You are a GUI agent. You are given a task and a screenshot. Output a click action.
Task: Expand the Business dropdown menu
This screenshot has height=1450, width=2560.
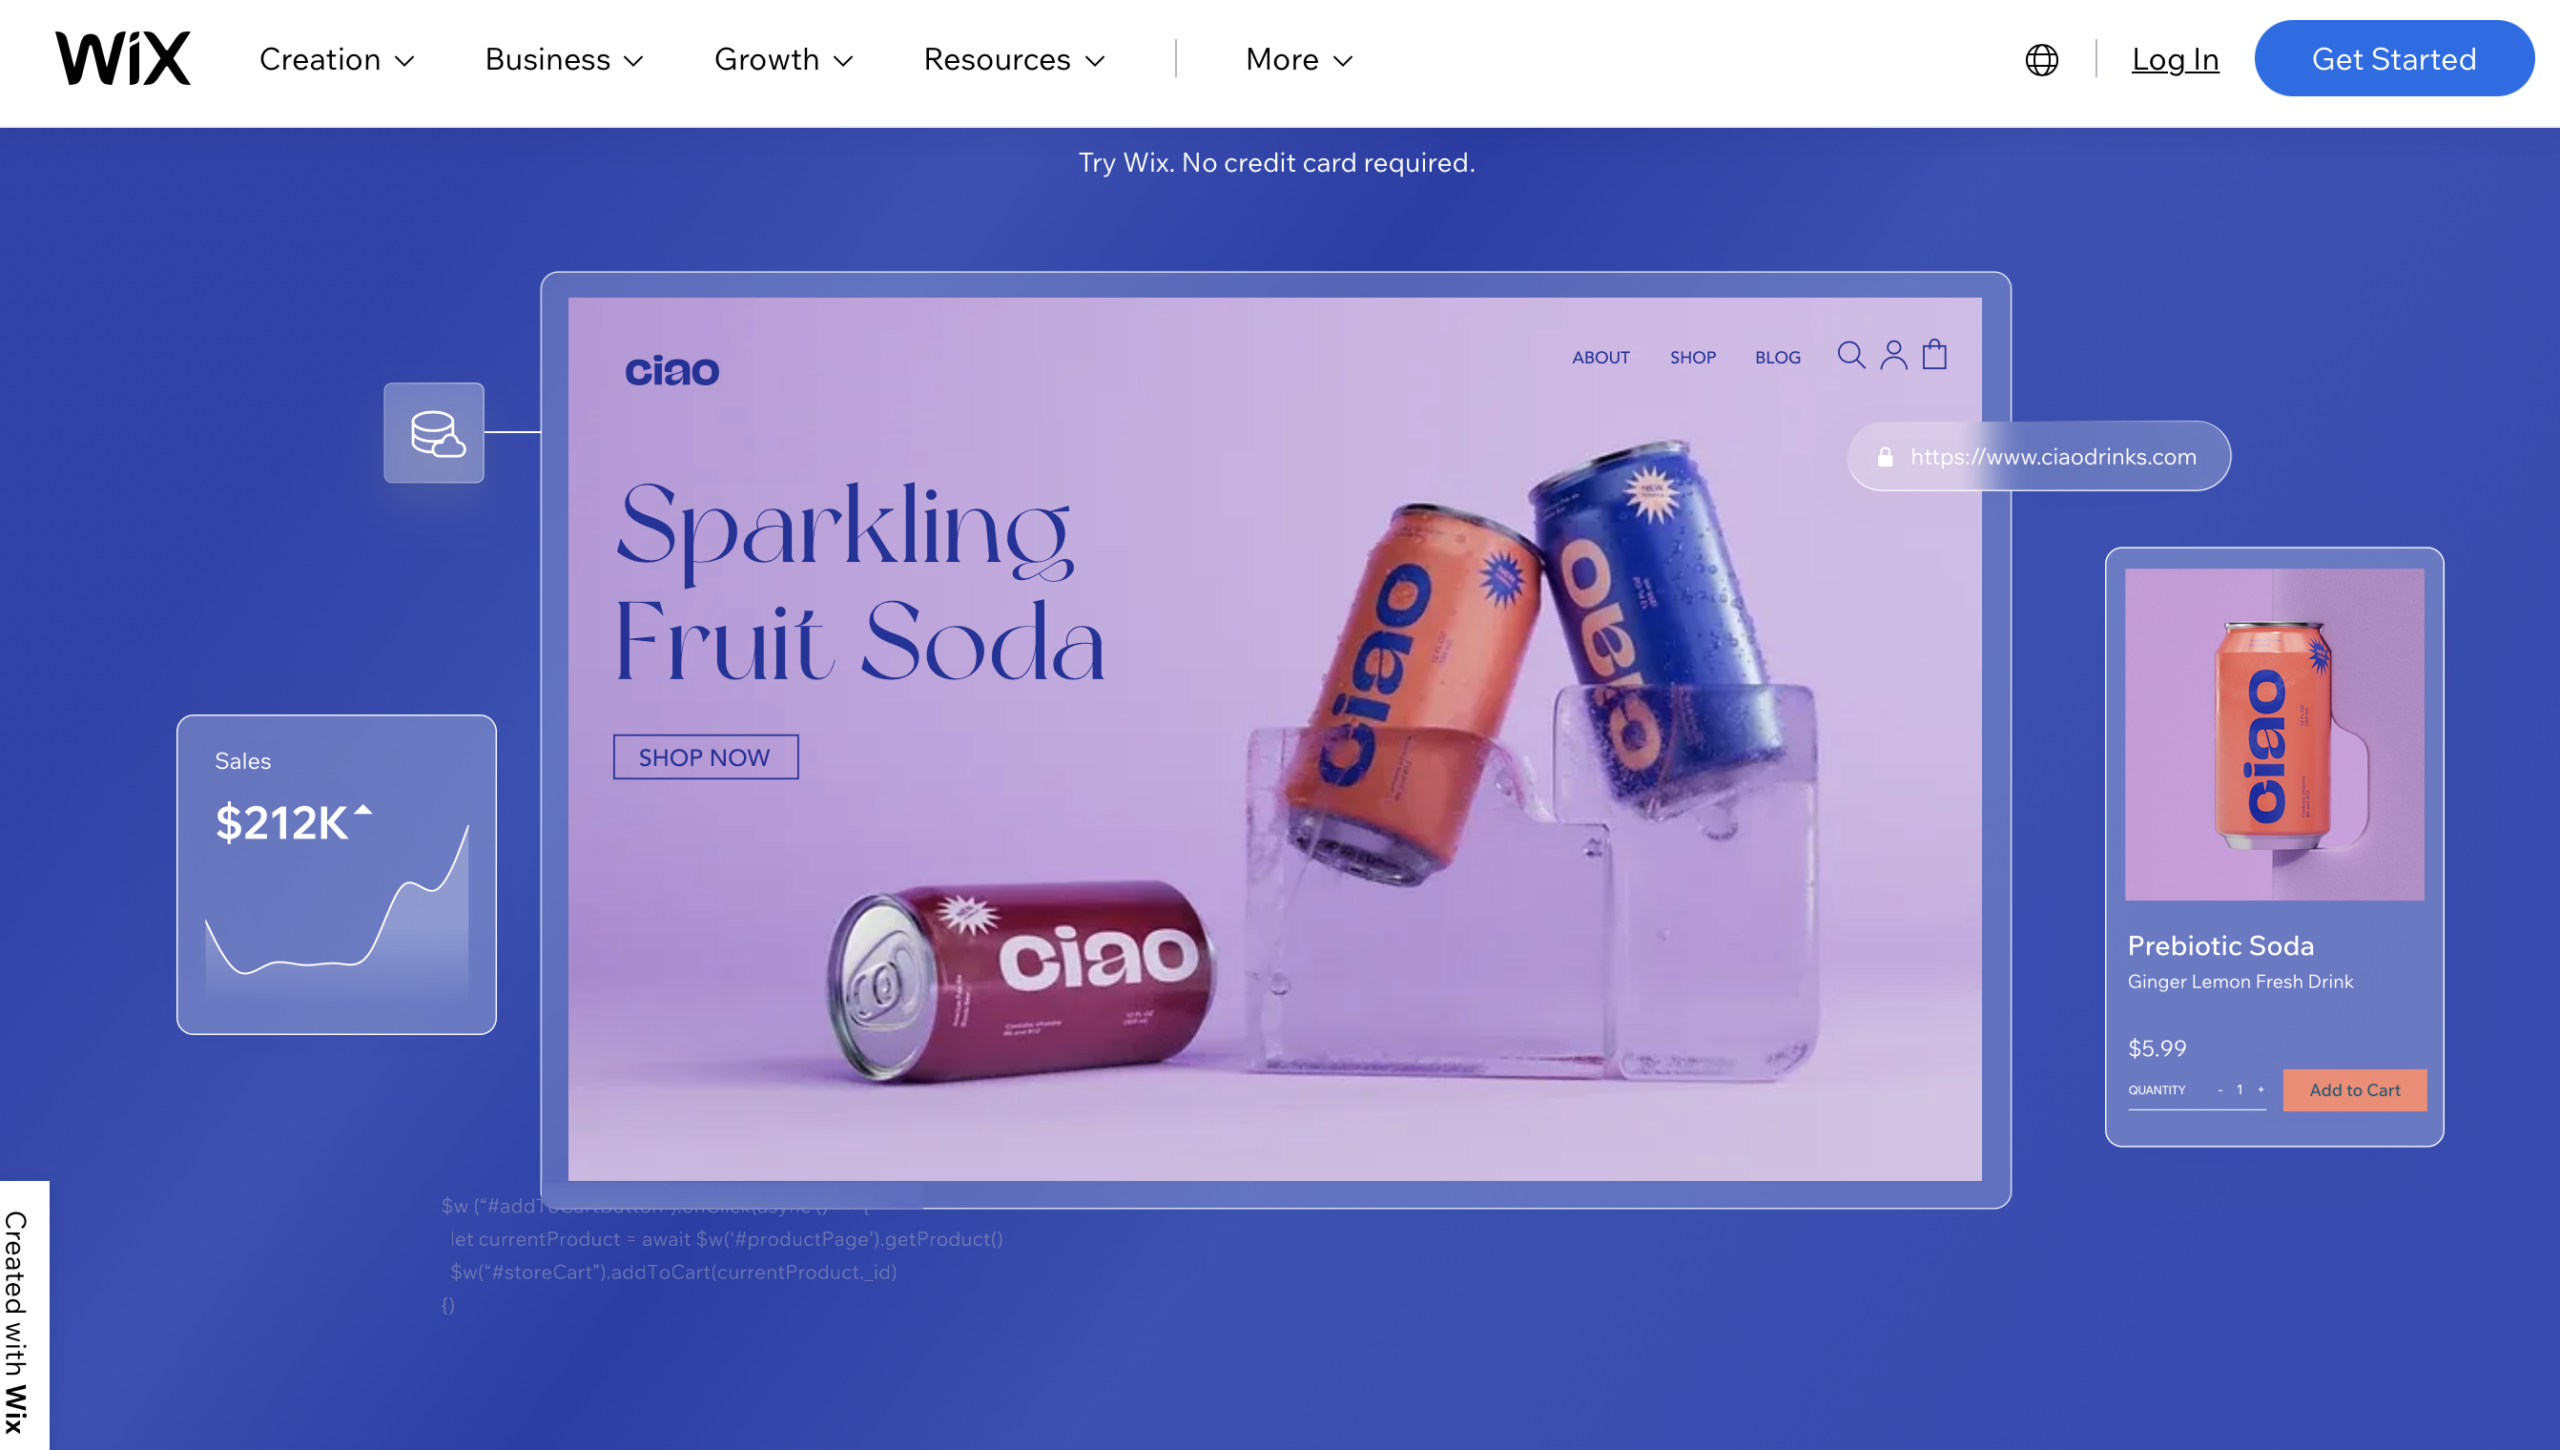[x=564, y=60]
